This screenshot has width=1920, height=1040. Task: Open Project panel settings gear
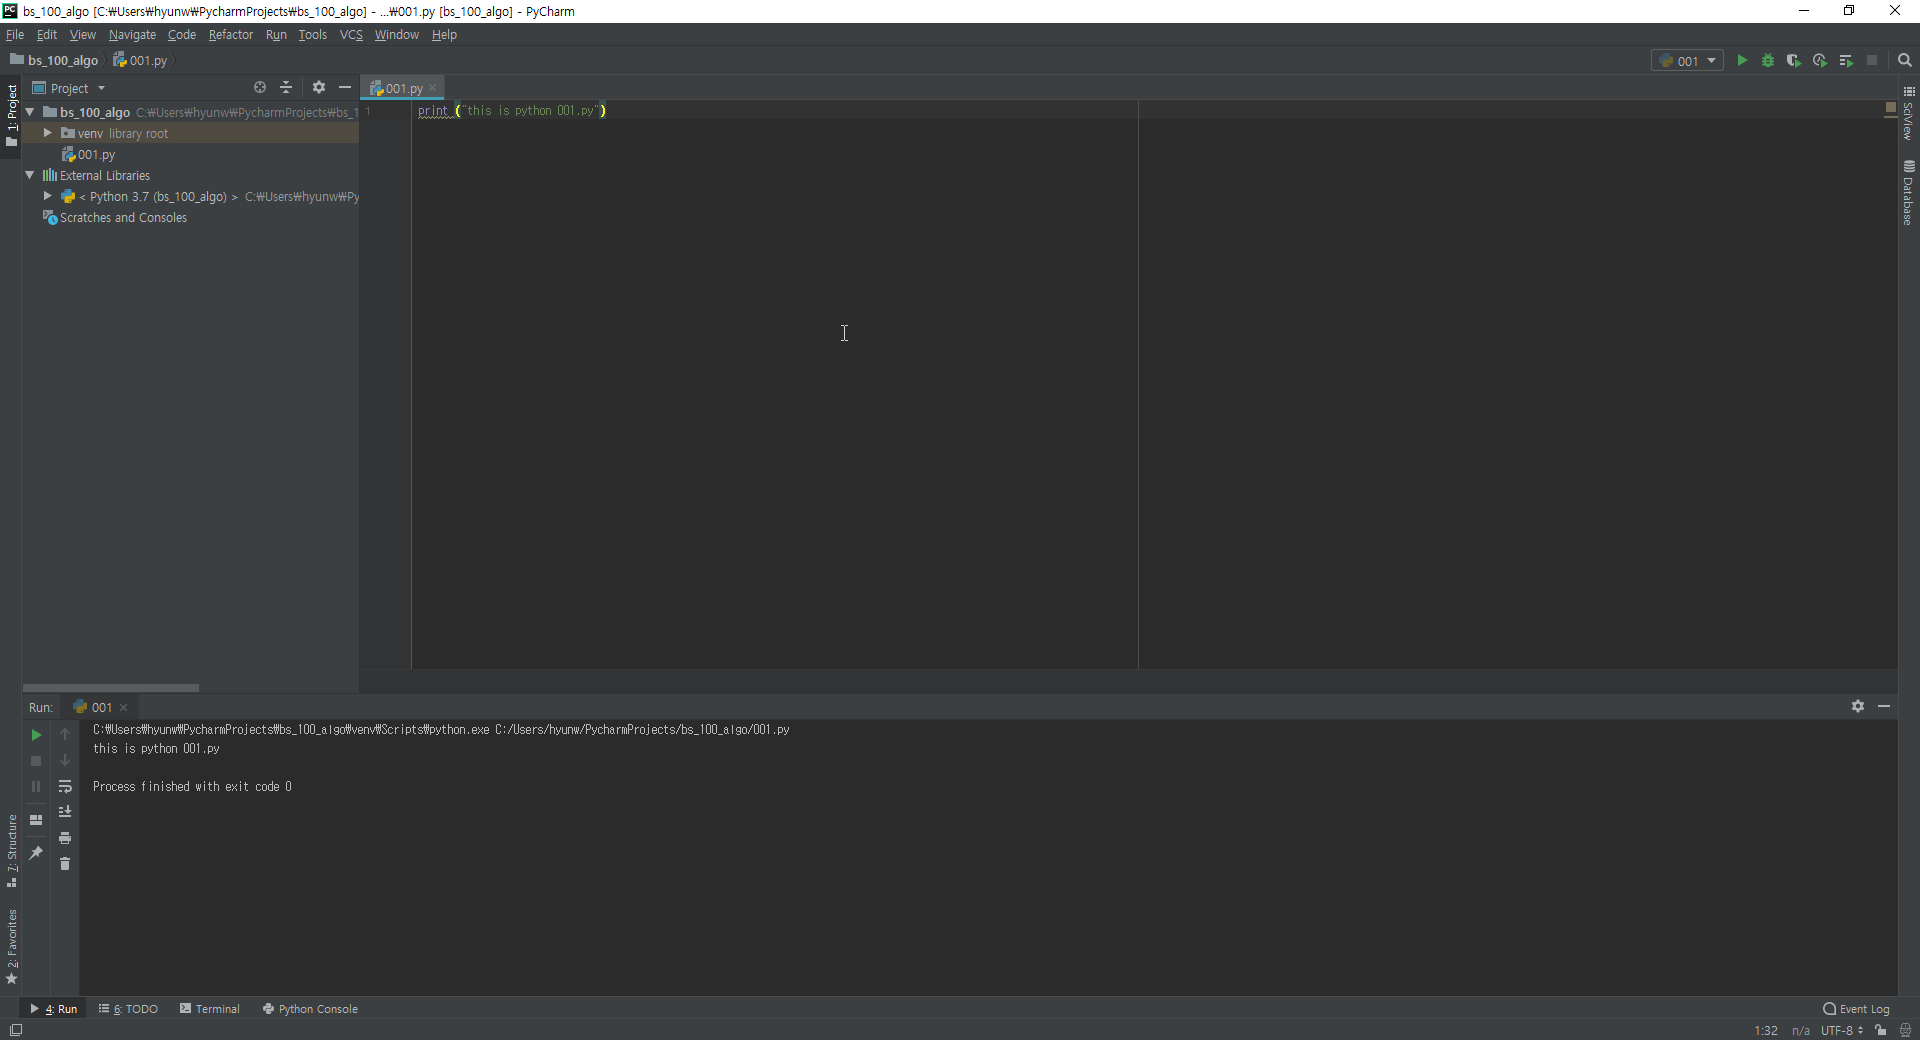319,88
